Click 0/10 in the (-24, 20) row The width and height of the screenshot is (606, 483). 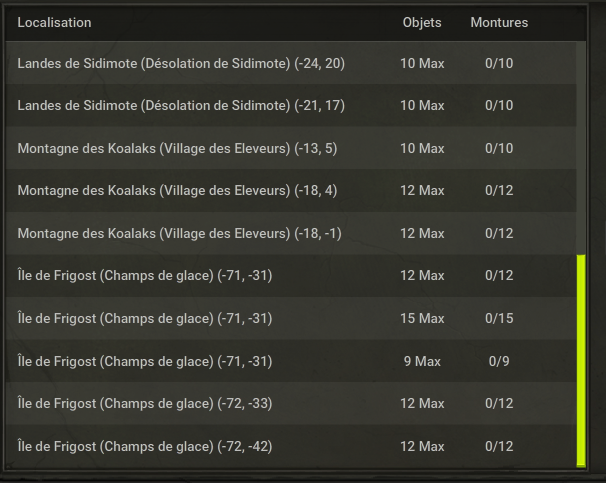pos(499,63)
